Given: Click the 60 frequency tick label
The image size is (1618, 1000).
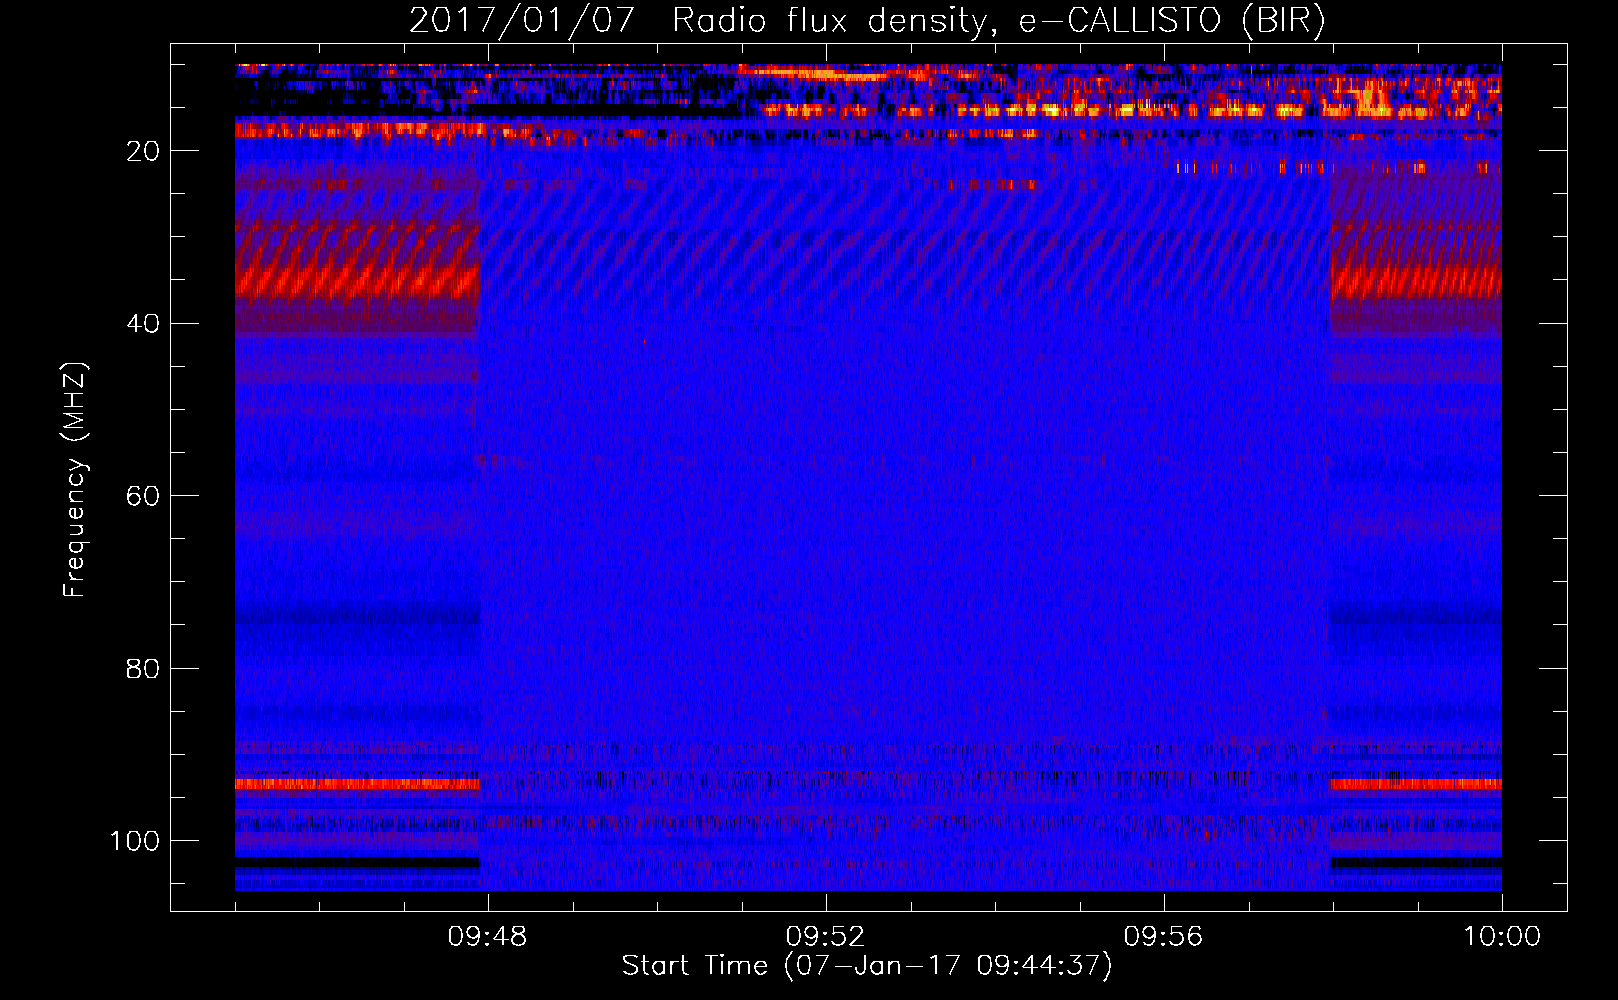Looking at the screenshot, I should point(143,496).
